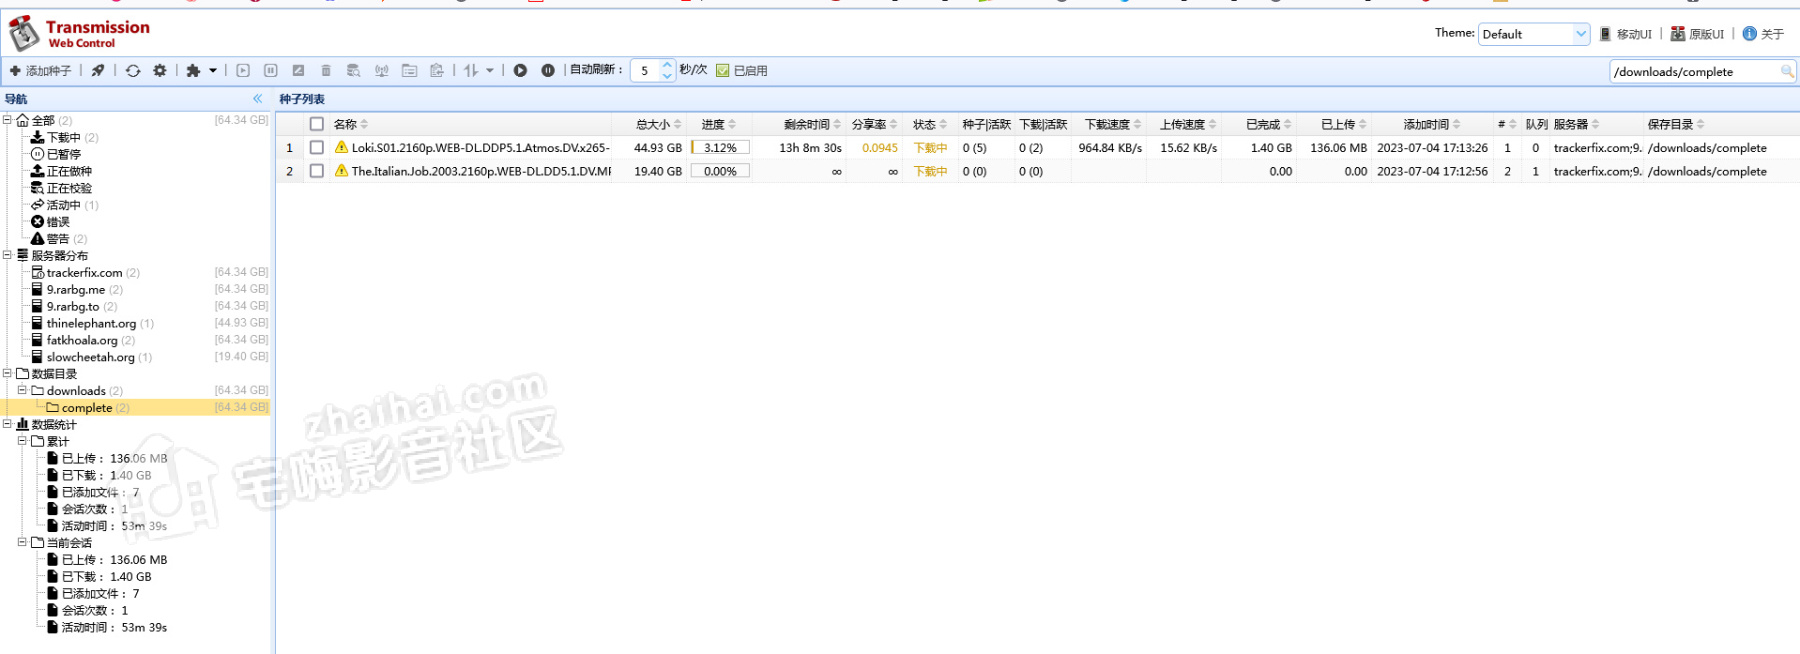Select 下载中 in navigation tree
Image resolution: width=1800 pixels, height=654 pixels.
pyautogui.click(x=64, y=138)
